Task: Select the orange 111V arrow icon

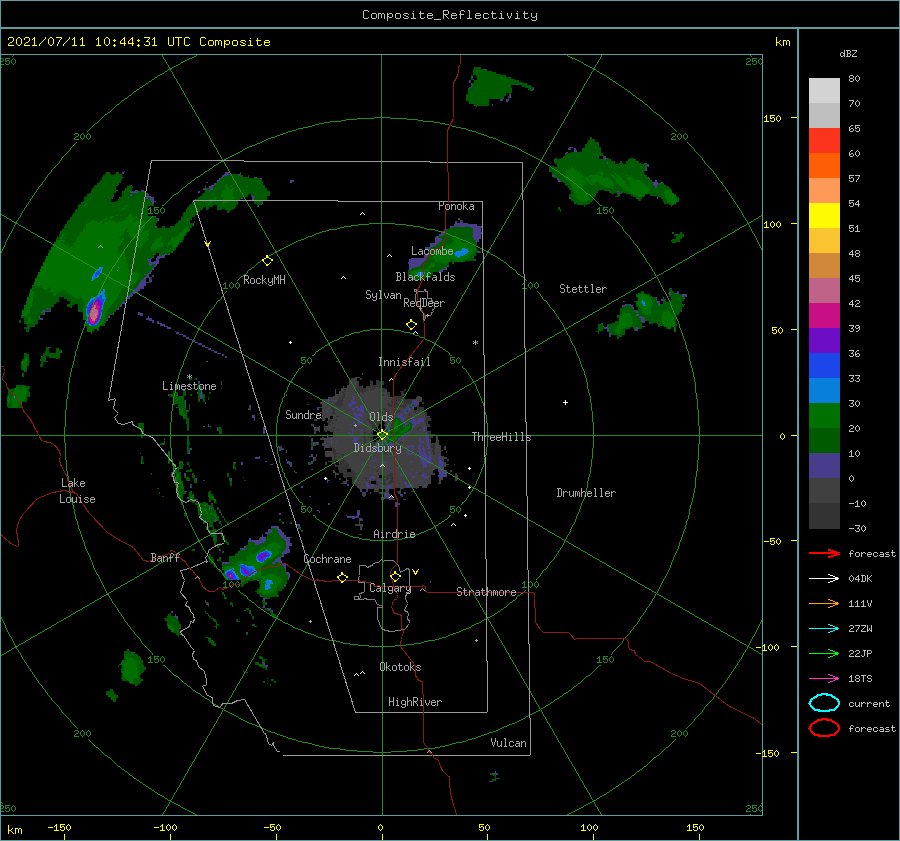Action: tap(824, 603)
